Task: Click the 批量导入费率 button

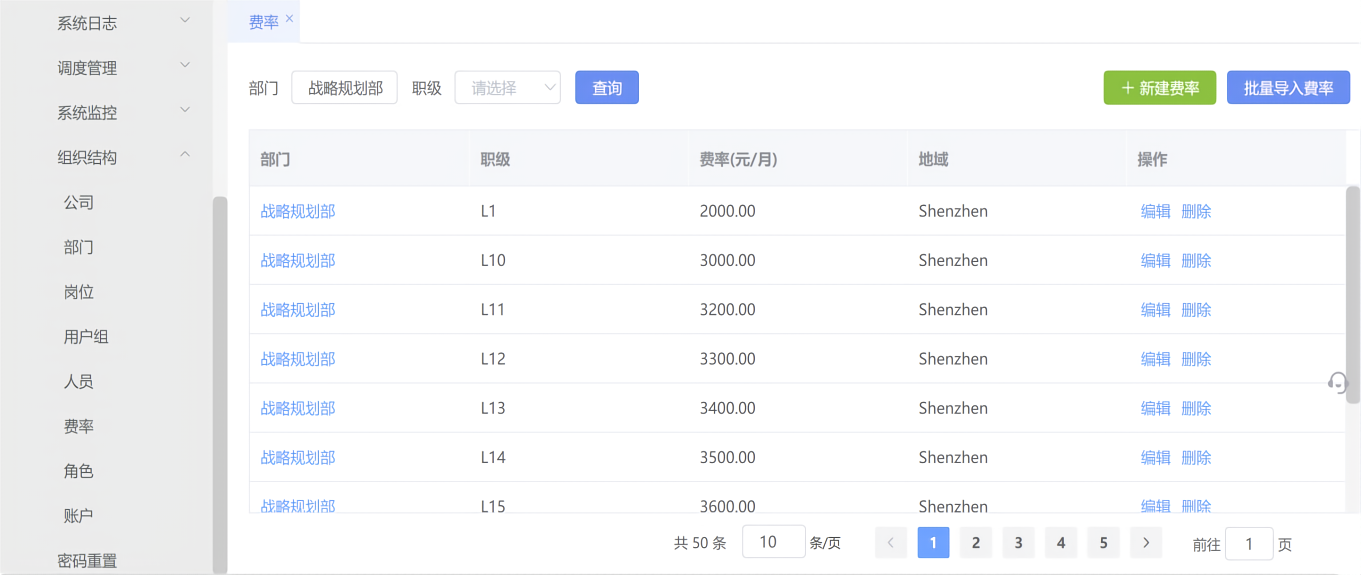Action: point(1288,88)
